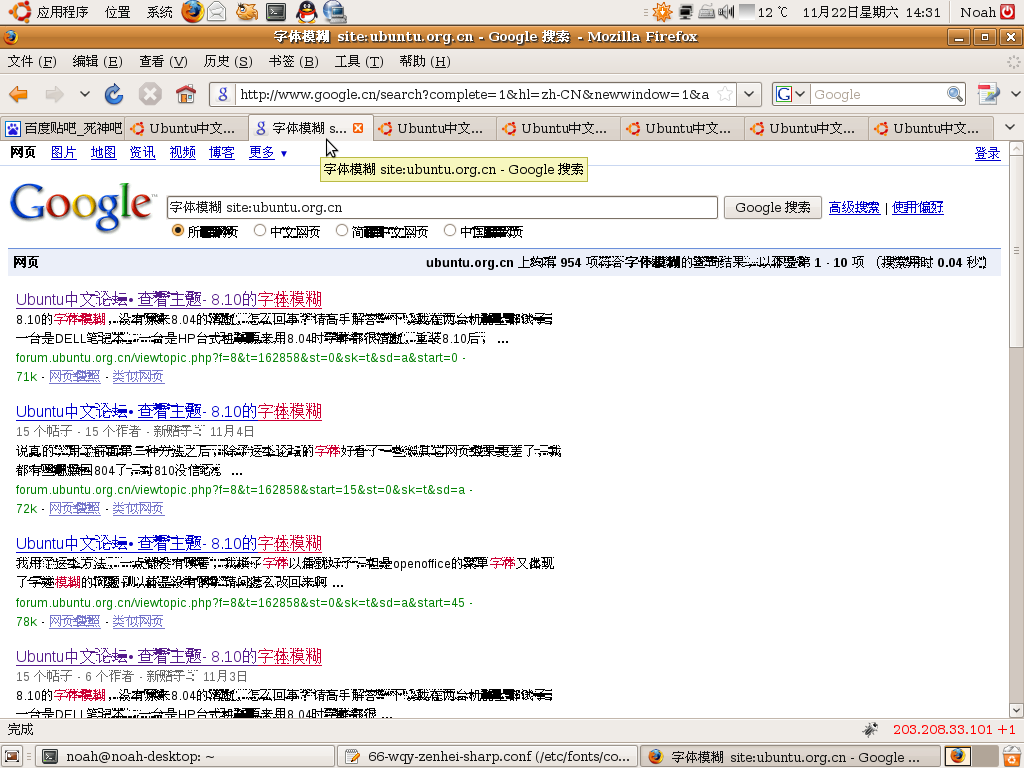
Task: Click the Firefox toolbar Google search box
Action: click(878, 95)
